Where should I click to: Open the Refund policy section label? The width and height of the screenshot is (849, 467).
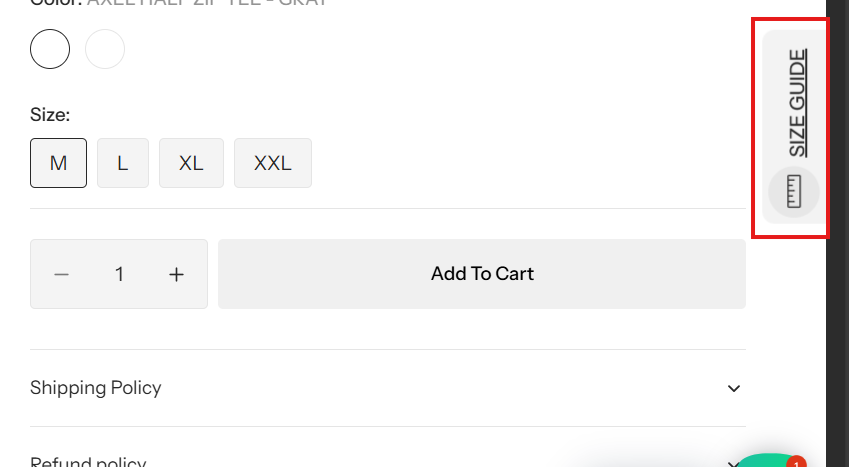(x=88, y=463)
